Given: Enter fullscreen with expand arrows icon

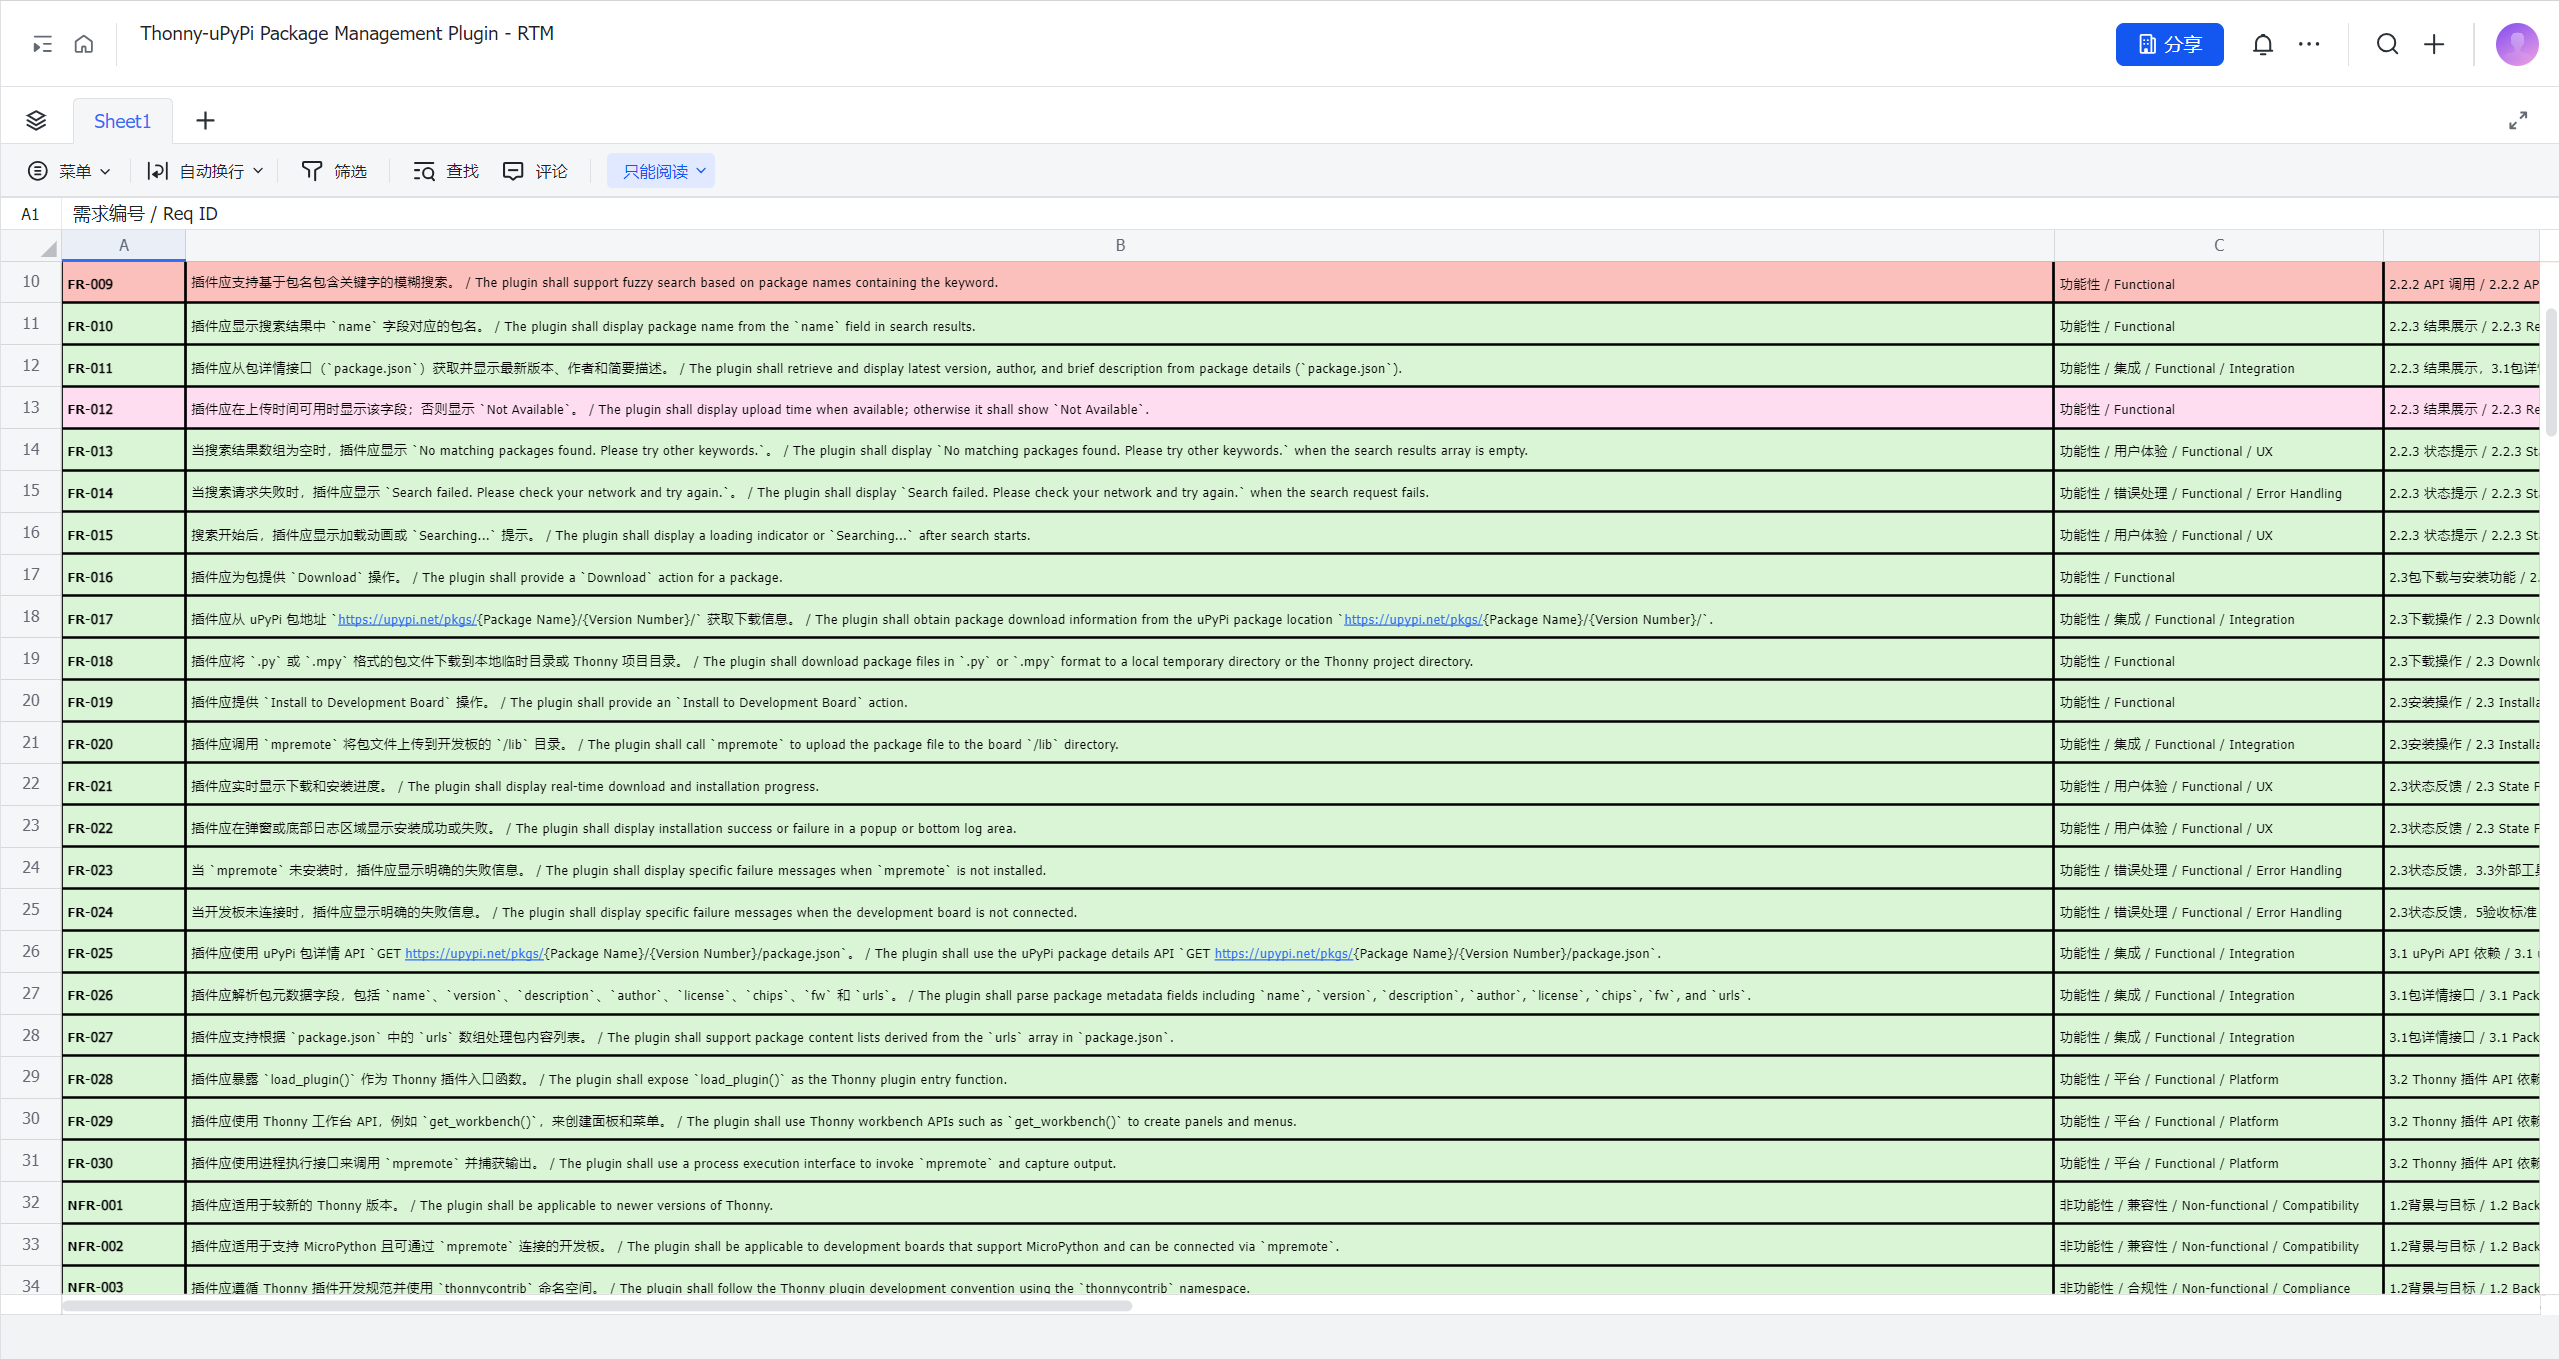Looking at the screenshot, I should click(2517, 121).
